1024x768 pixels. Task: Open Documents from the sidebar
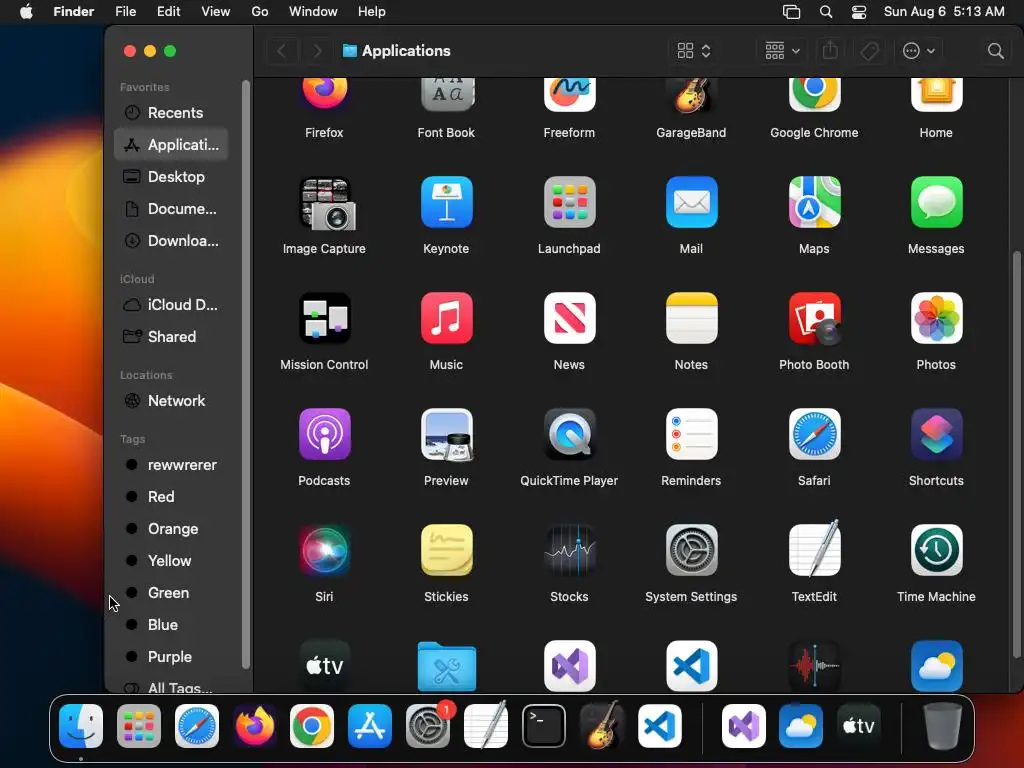pyautogui.click(x=171, y=209)
